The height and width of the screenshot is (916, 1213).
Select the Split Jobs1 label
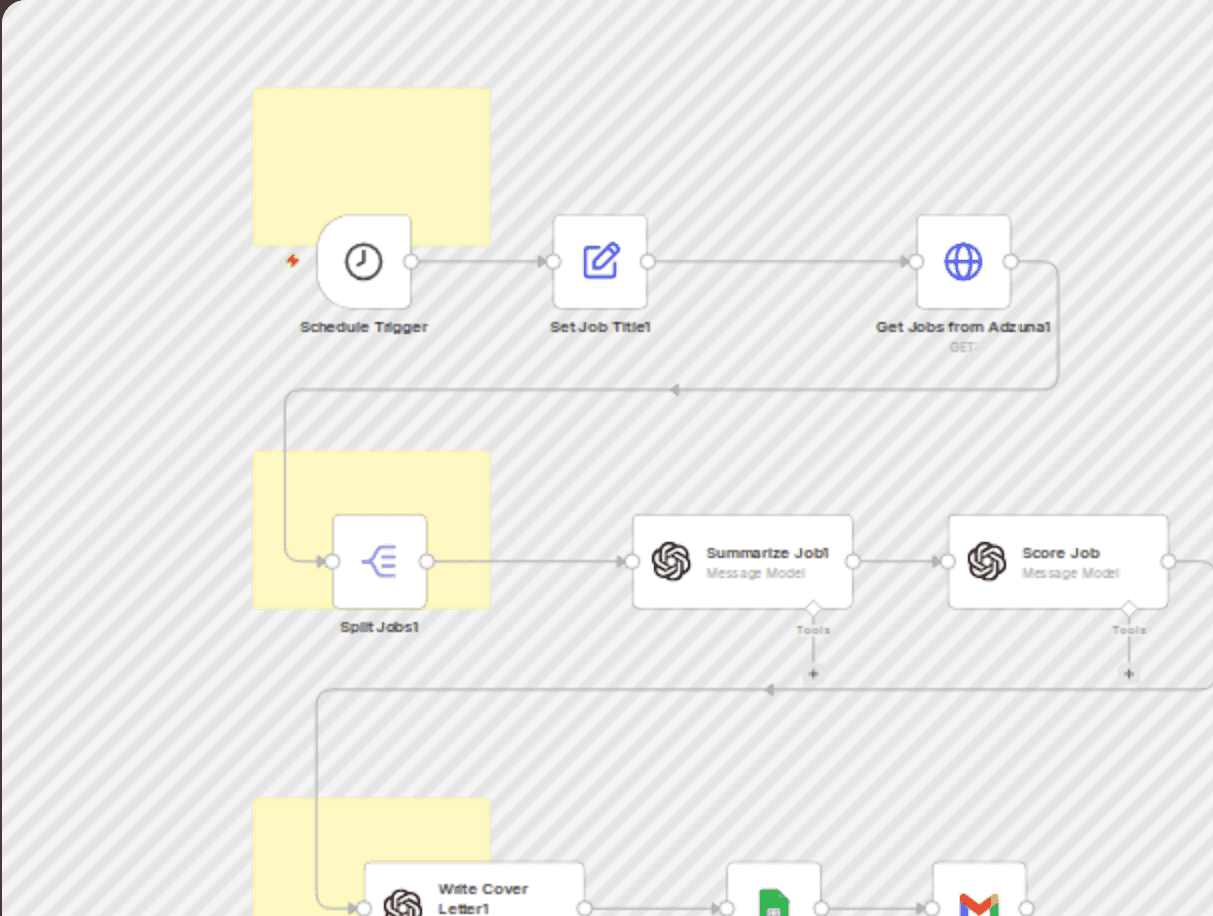(380, 627)
